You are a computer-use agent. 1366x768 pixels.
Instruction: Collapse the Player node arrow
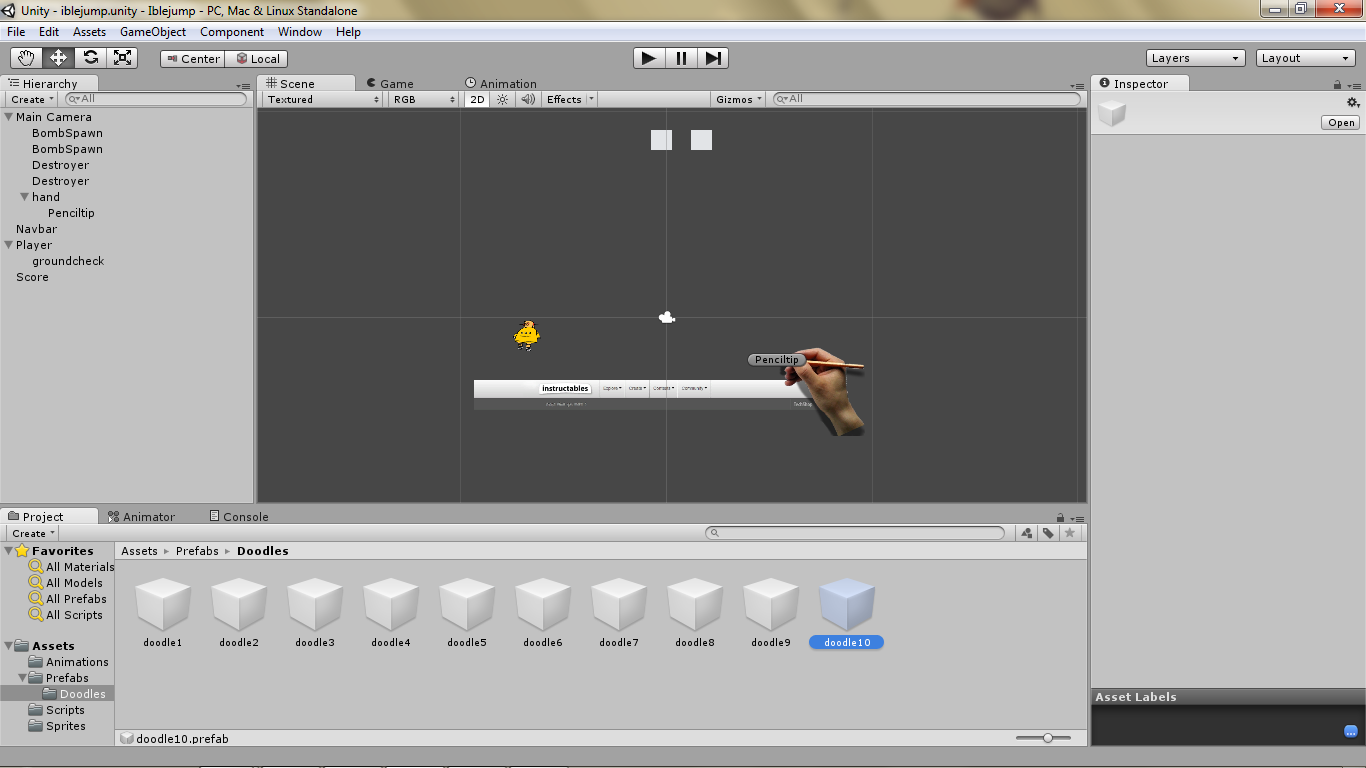(8, 245)
